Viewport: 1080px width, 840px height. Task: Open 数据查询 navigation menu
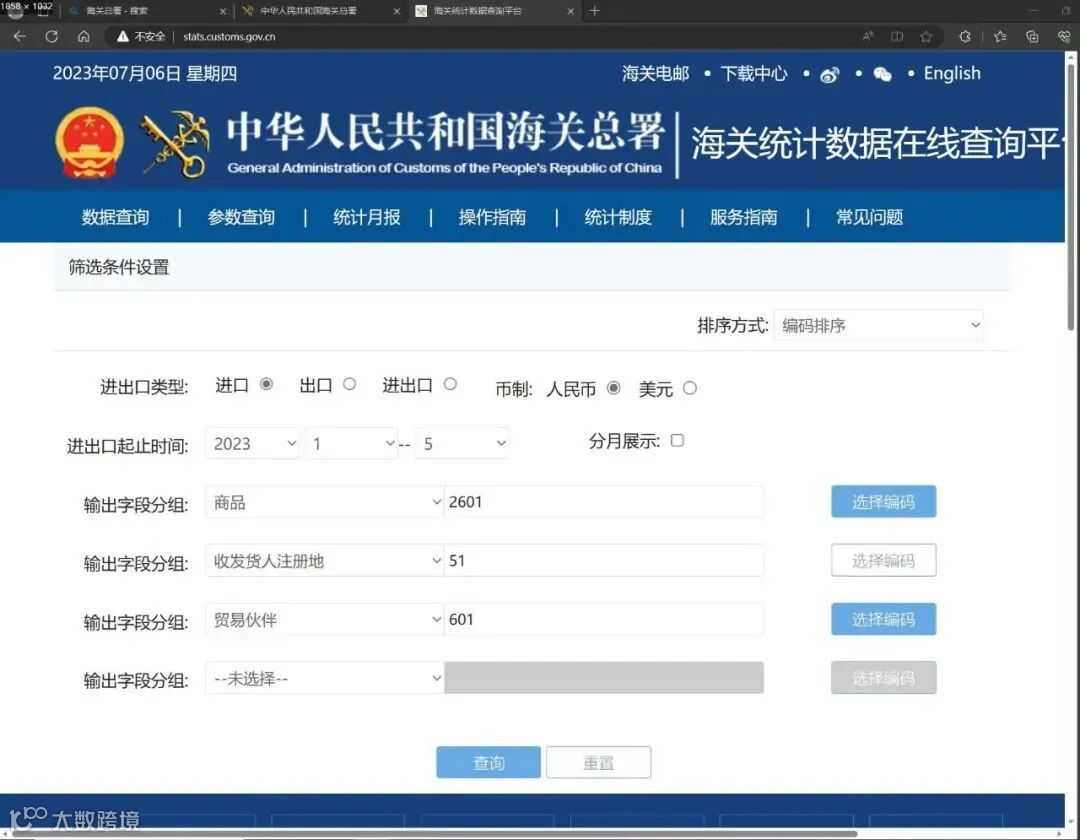[116, 218]
